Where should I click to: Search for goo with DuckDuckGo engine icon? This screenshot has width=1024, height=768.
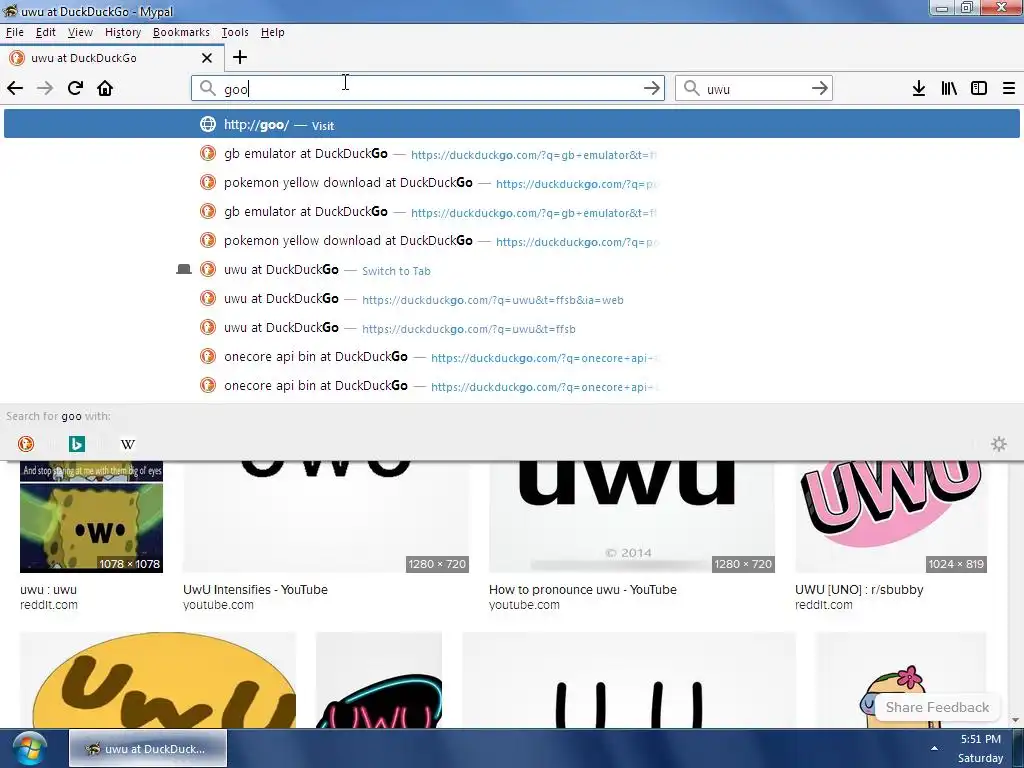coord(26,444)
